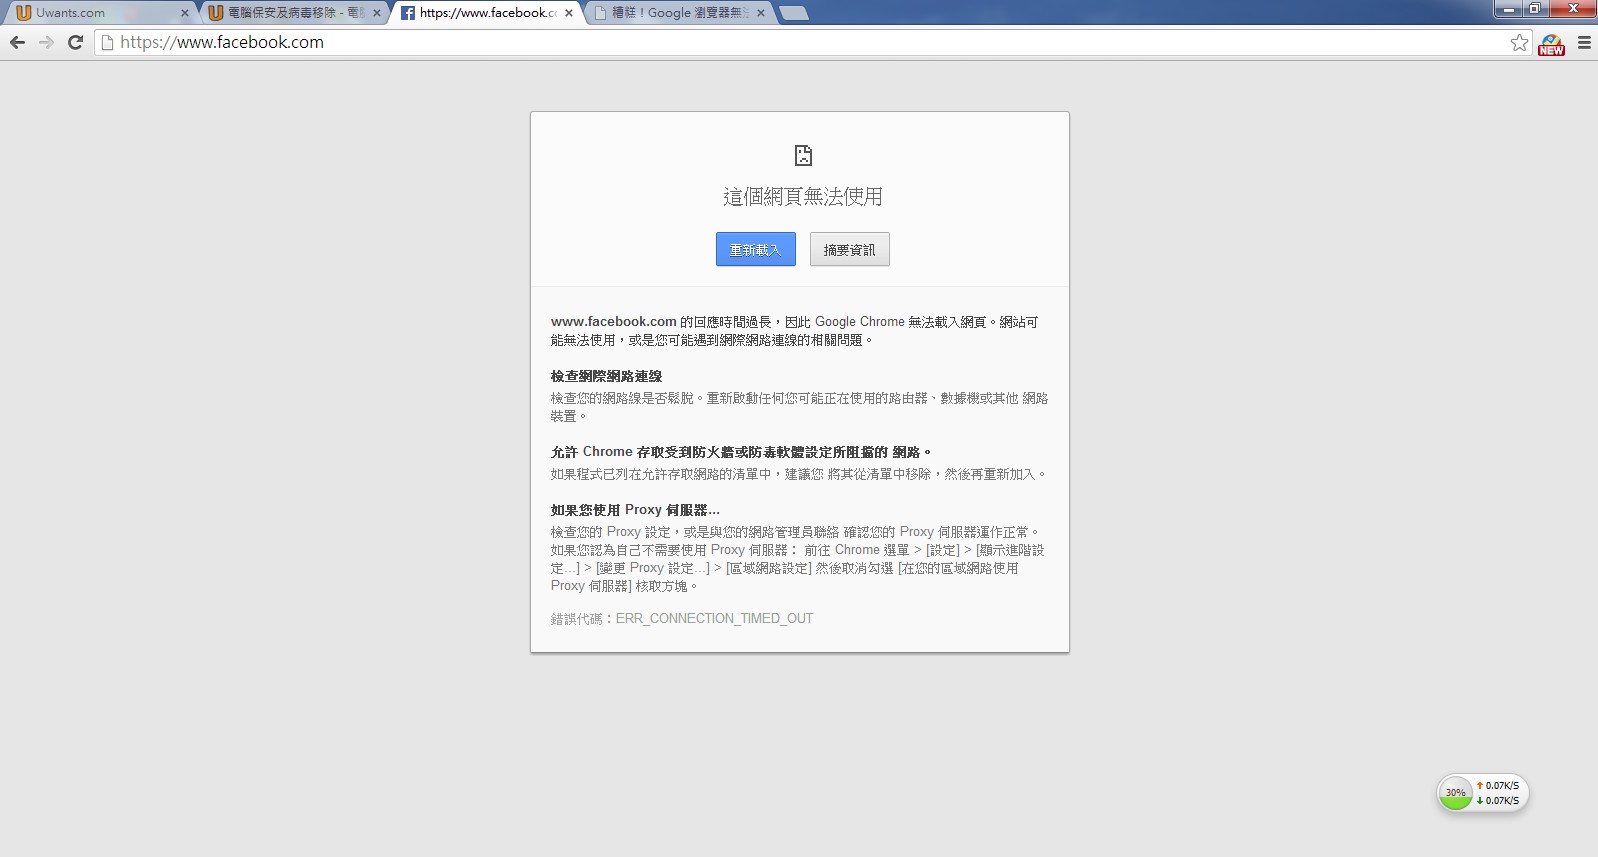Close the 電腦保安及病毒移除 tab
This screenshot has width=1598, height=857.
(377, 13)
